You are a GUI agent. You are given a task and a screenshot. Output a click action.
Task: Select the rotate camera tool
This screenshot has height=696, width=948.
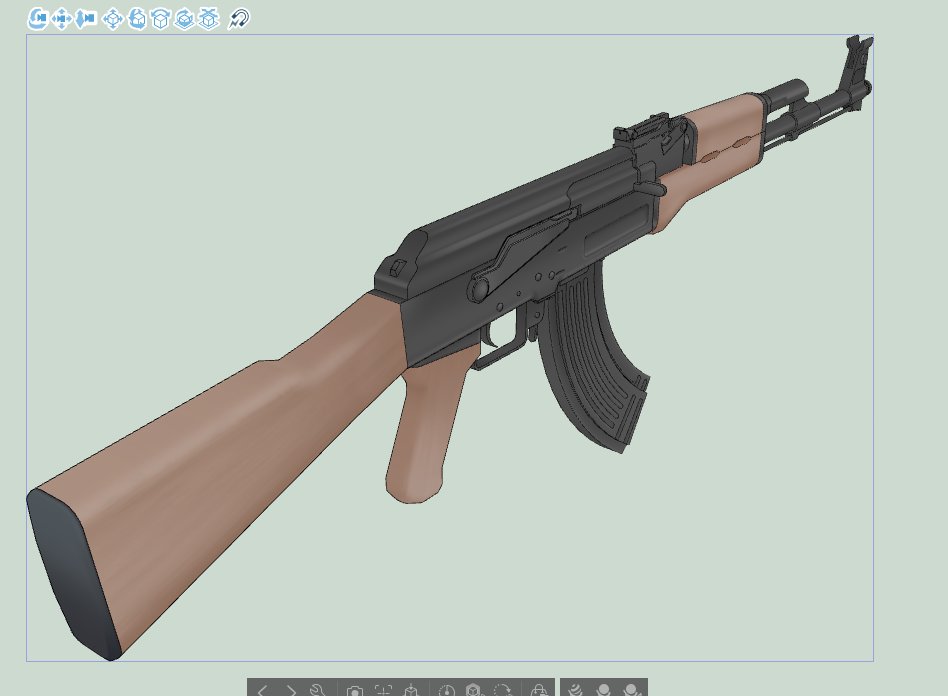[37, 19]
